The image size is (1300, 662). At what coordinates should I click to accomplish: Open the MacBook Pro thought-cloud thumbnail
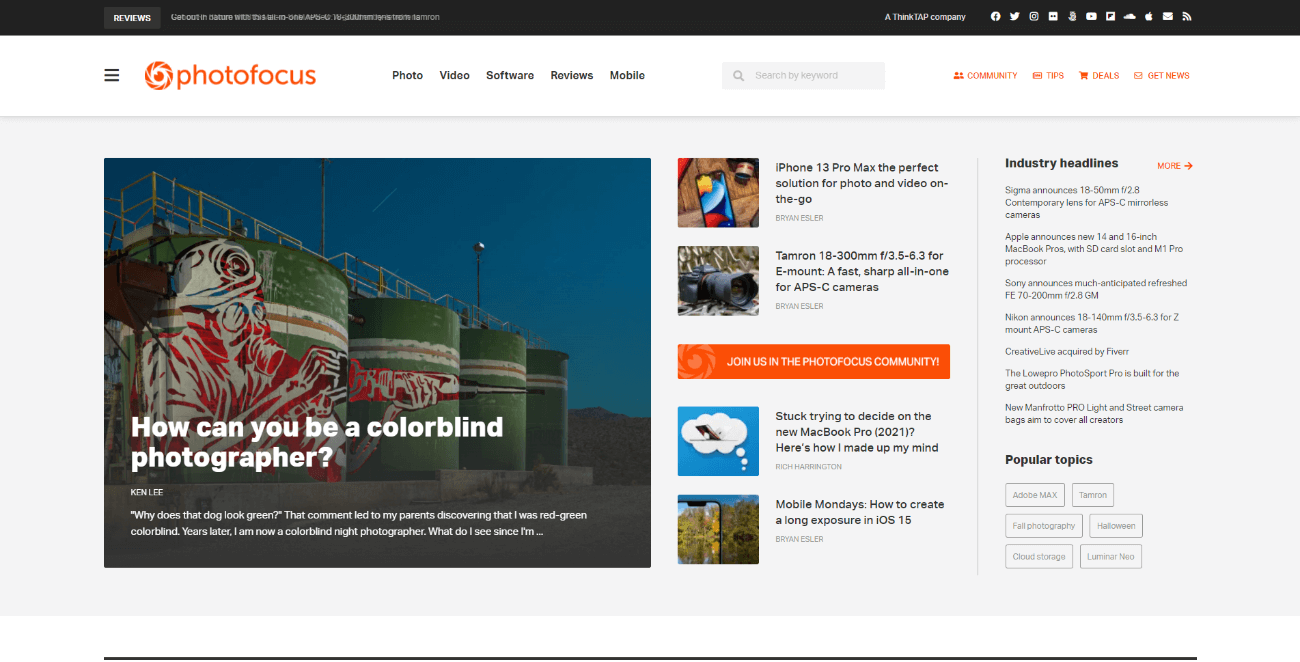[x=718, y=441]
